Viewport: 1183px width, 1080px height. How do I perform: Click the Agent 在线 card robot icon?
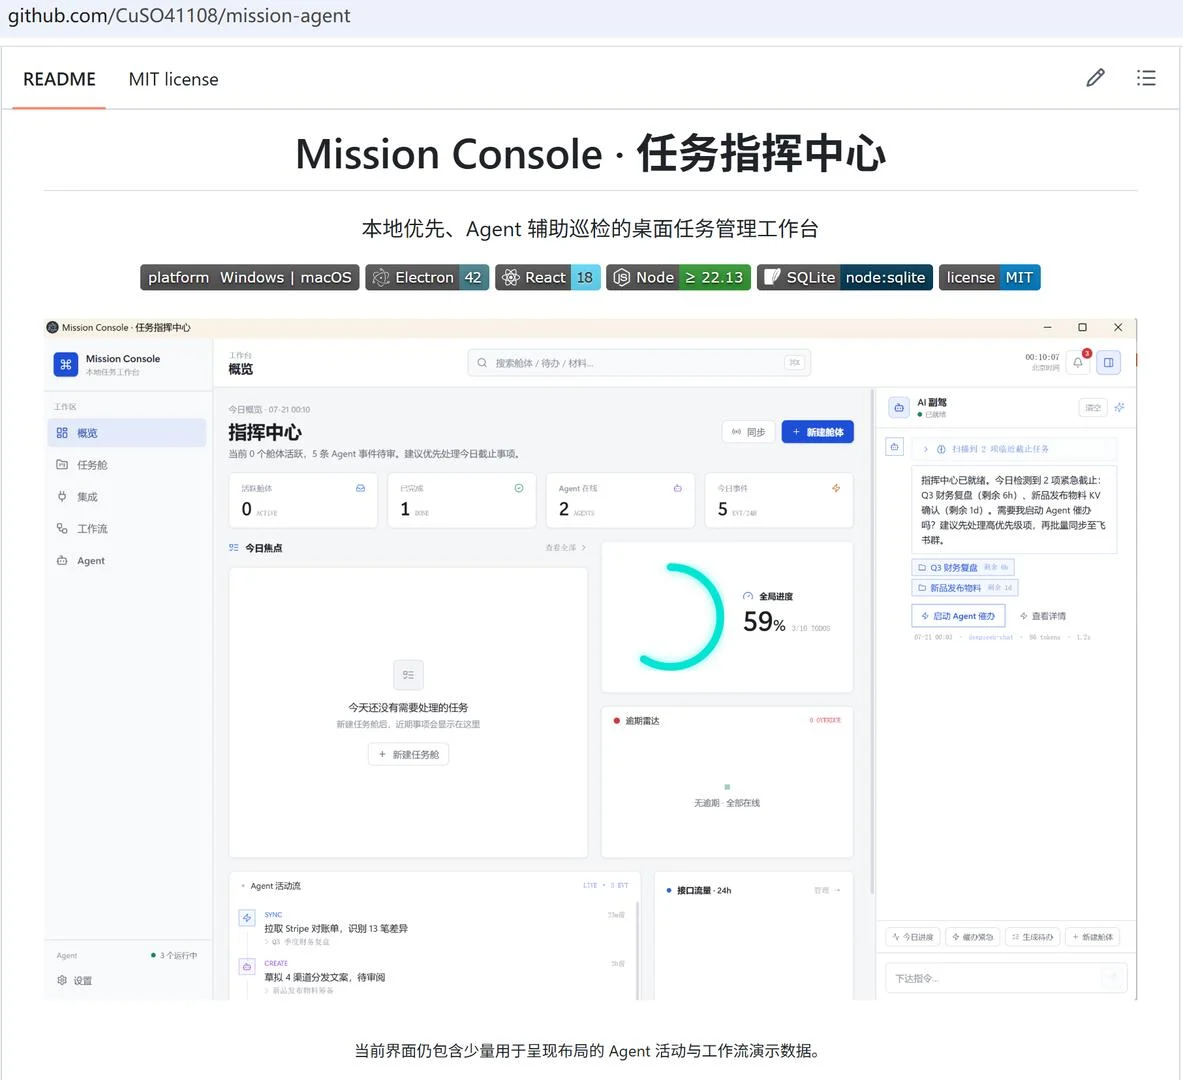[x=678, y=488]
